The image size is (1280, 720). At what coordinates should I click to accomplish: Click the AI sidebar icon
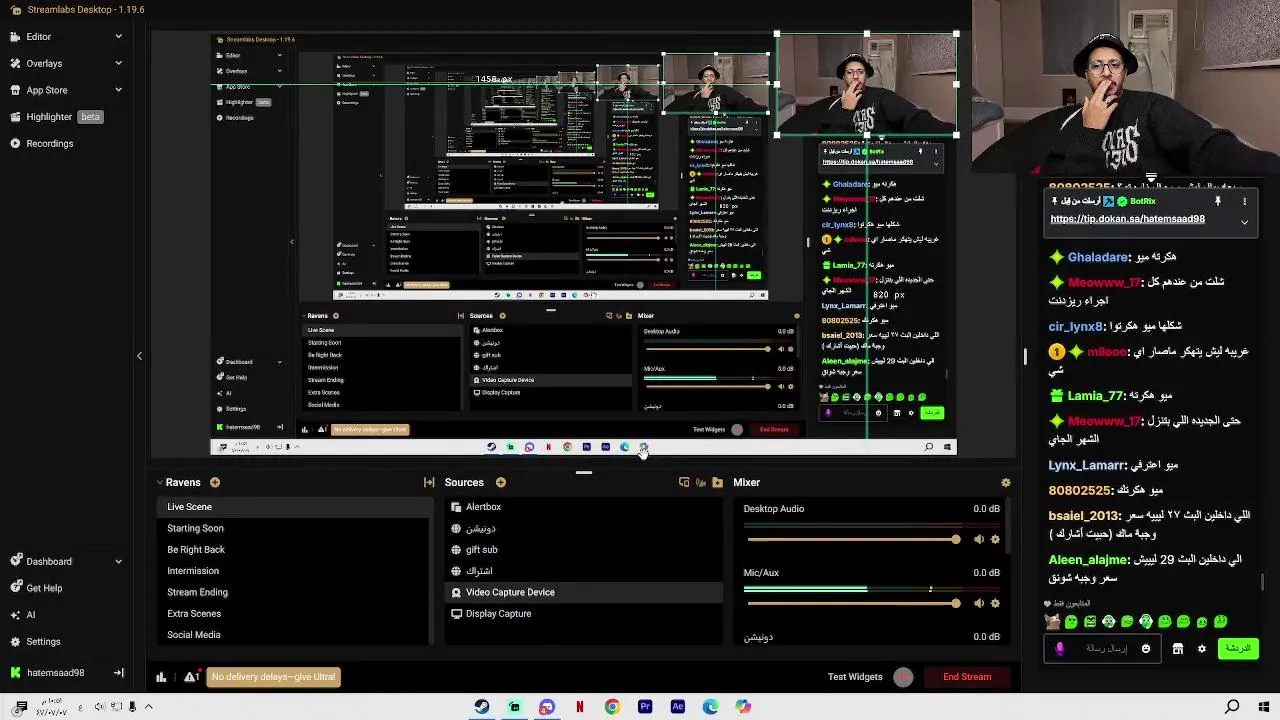pos(15,615)
